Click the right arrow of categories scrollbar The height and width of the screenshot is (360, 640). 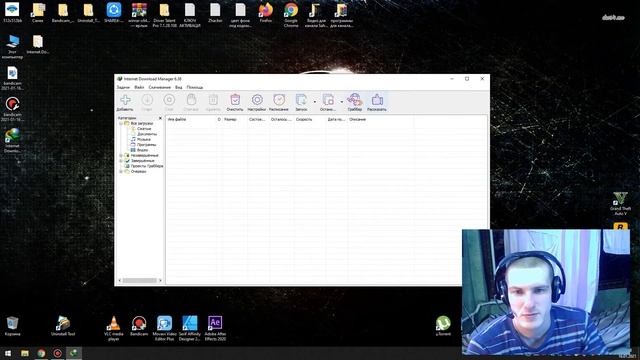[160, 280]
